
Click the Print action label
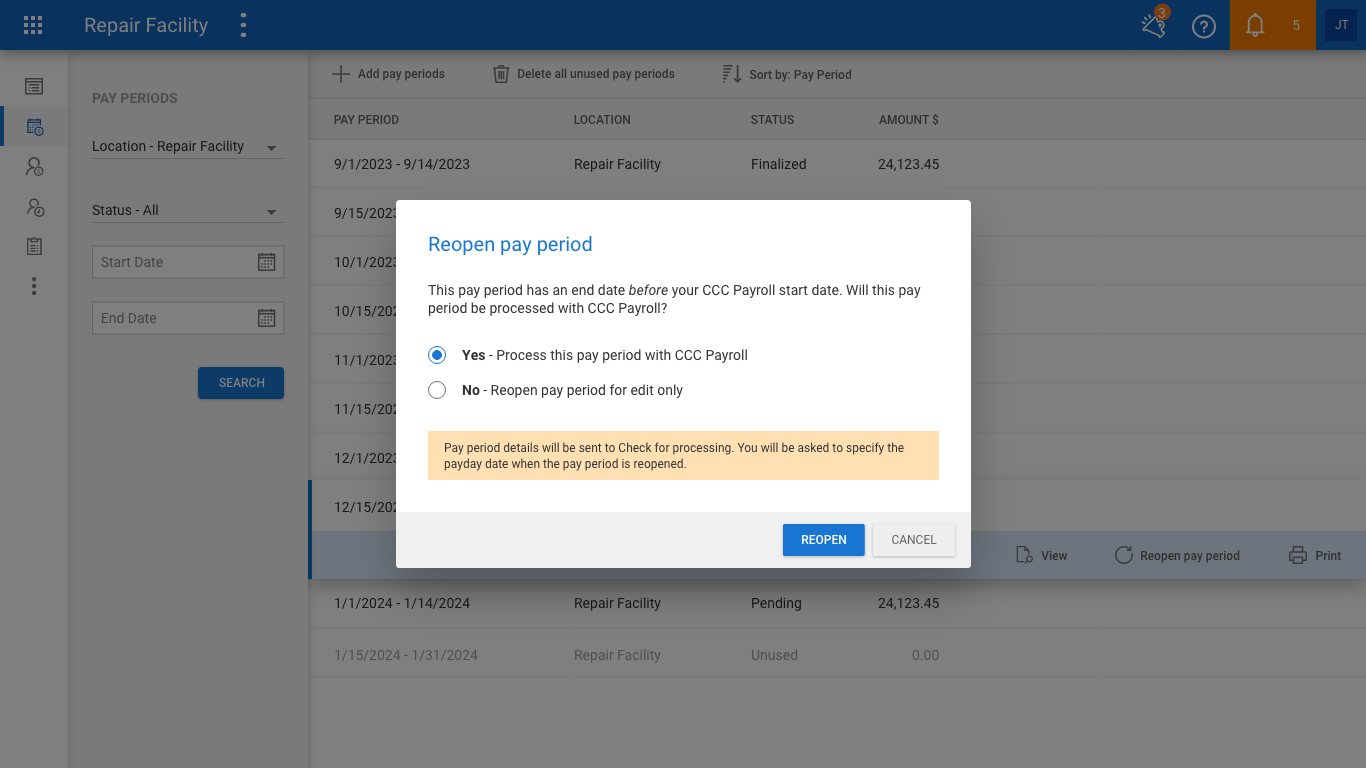(x=1328, y=556)
